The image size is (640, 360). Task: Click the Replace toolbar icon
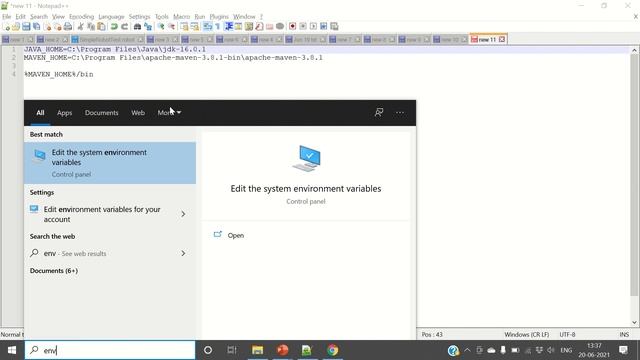pos(148,27)
